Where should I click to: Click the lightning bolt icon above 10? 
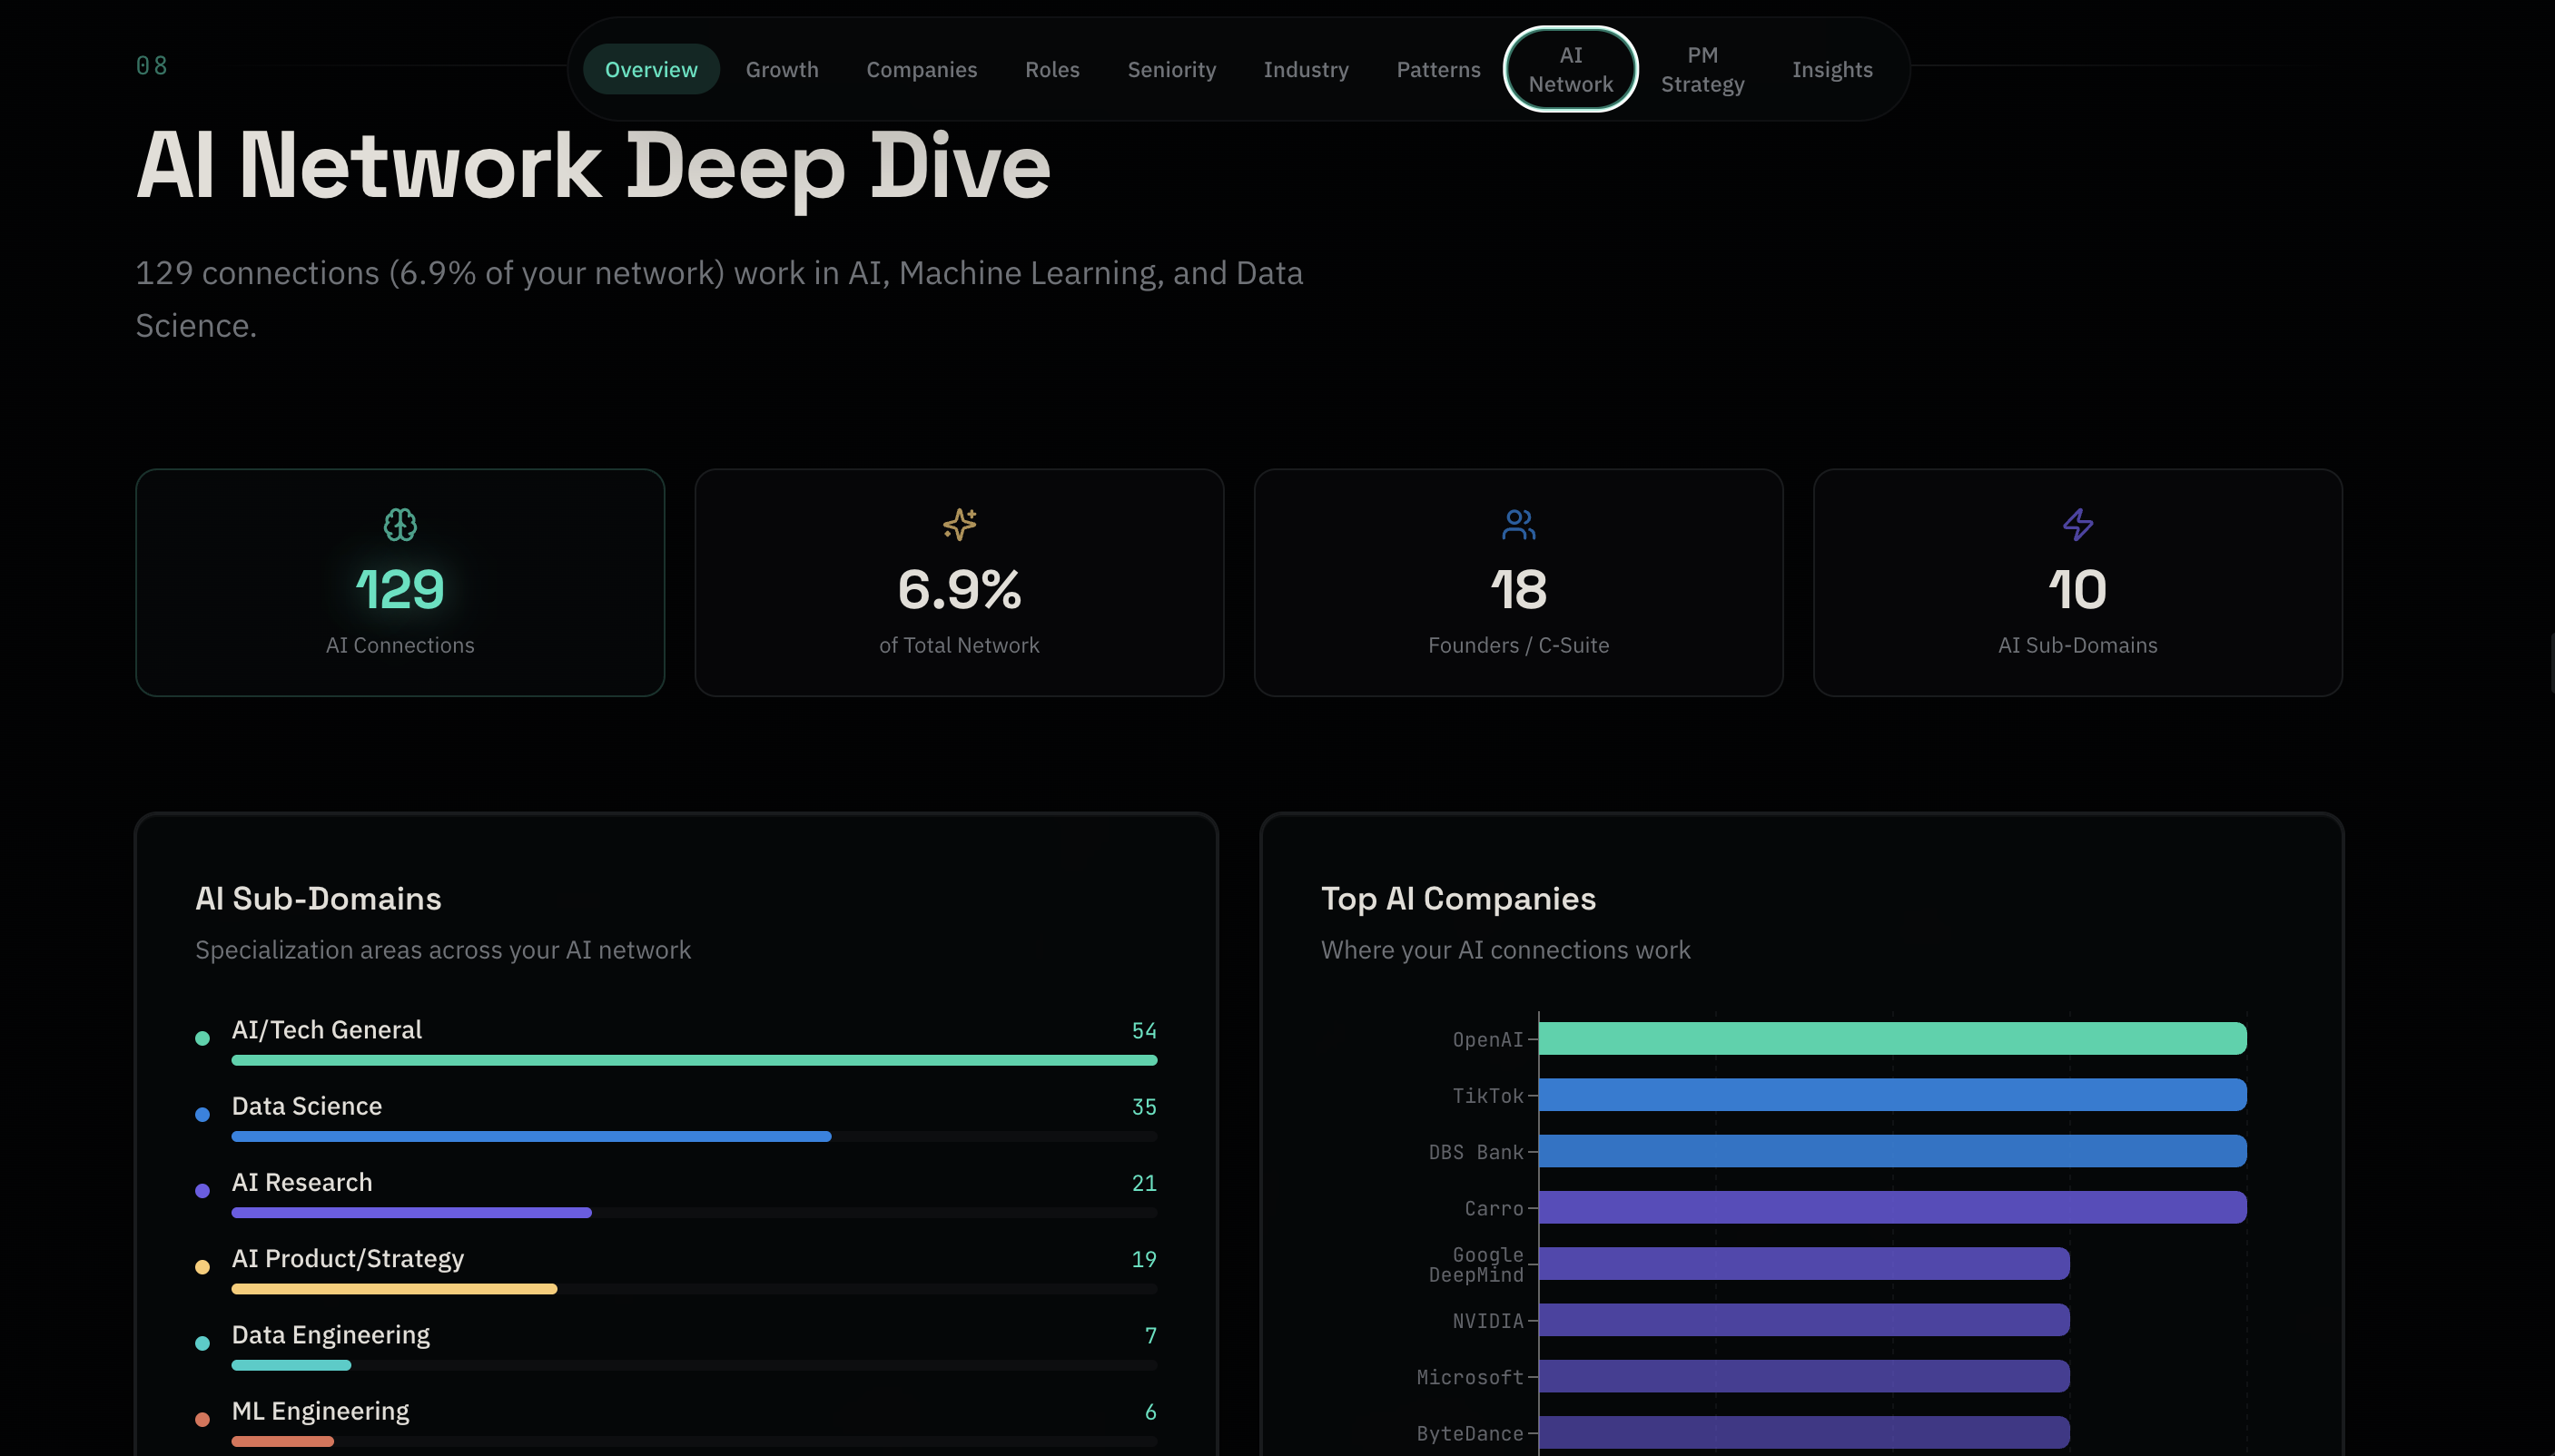coord(2078,525)
